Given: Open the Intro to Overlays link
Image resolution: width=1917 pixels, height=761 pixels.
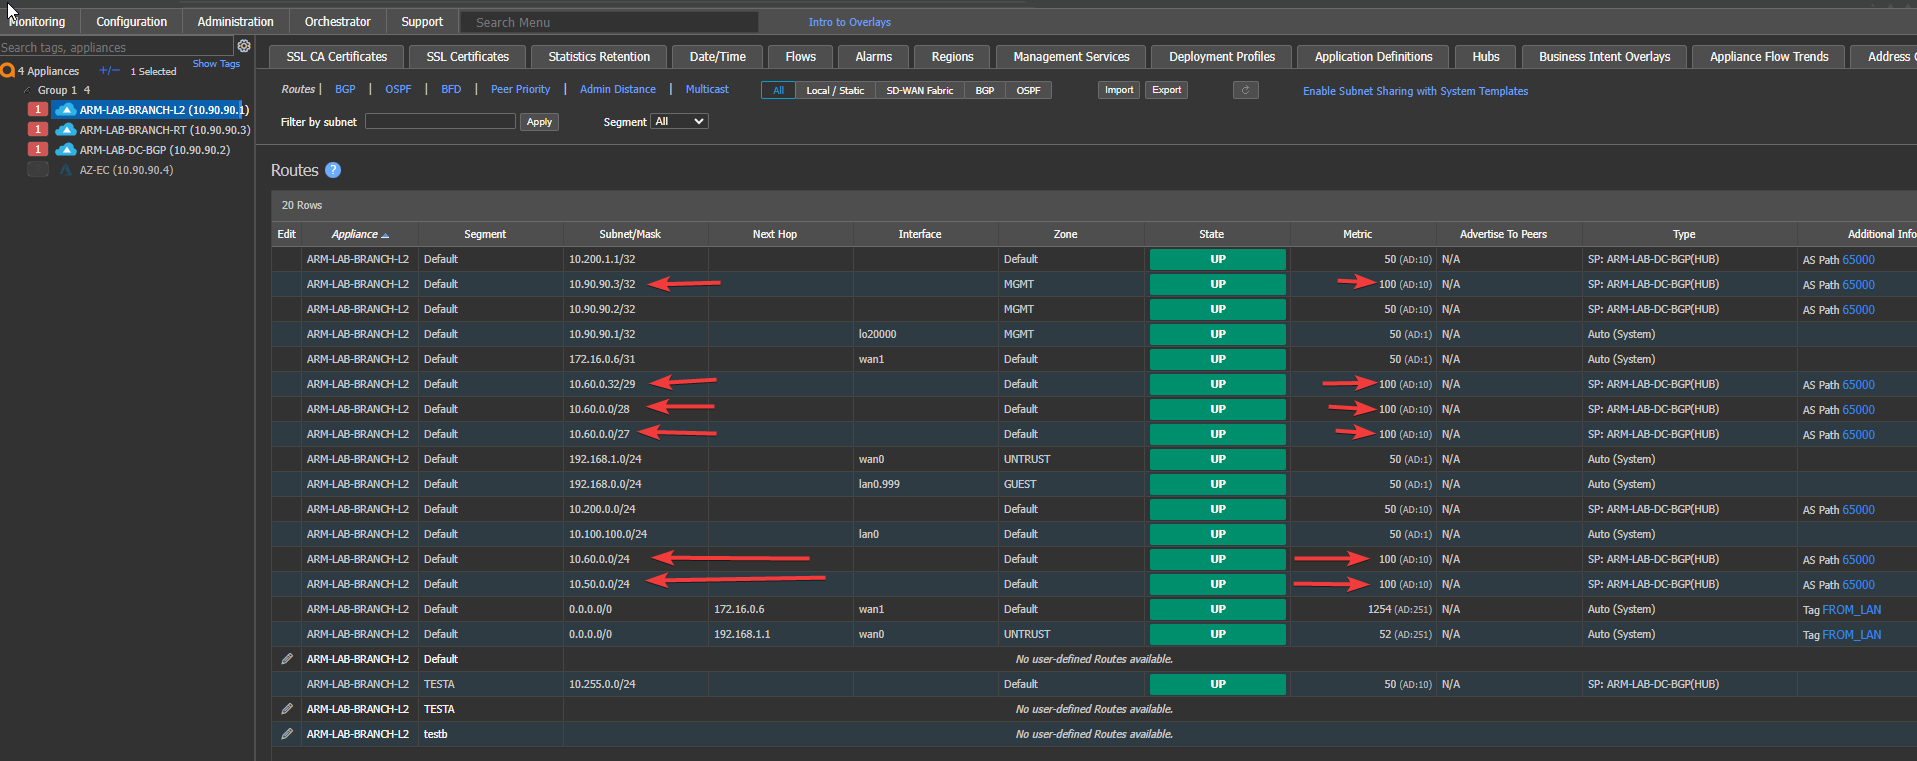Looking at the screenshot, I should (849, 22).
